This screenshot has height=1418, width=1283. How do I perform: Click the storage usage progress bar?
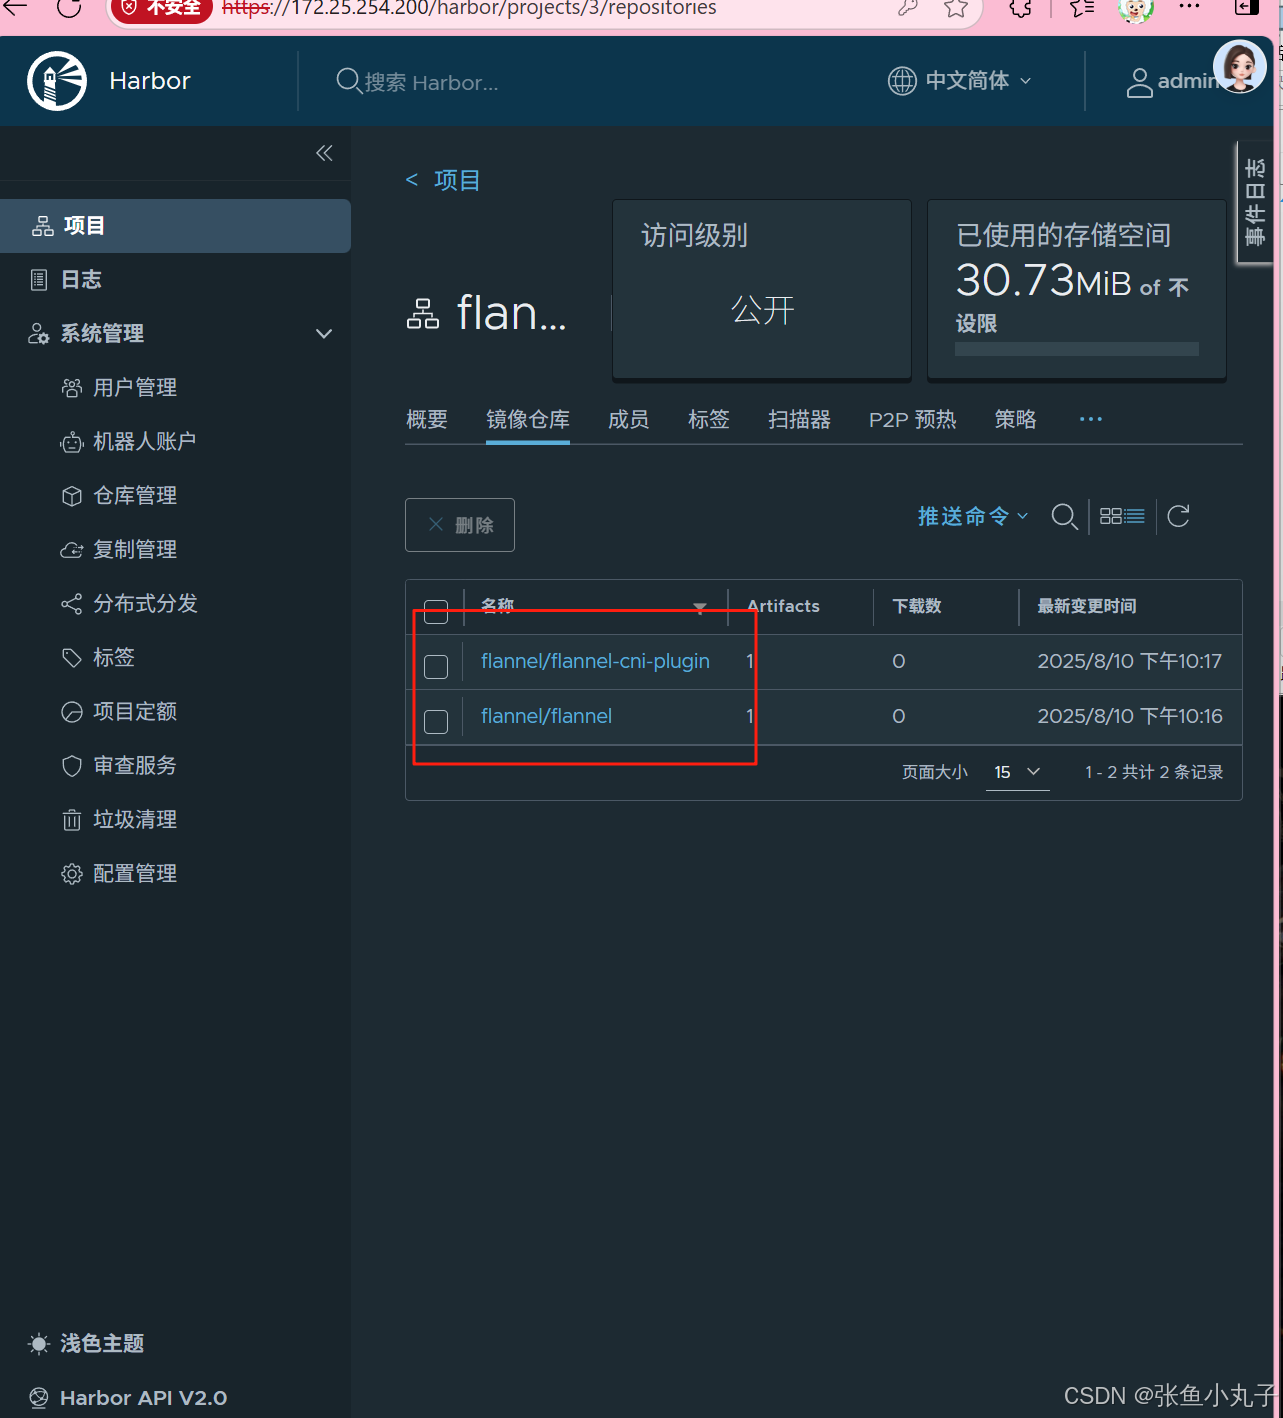click(1077, 349)
